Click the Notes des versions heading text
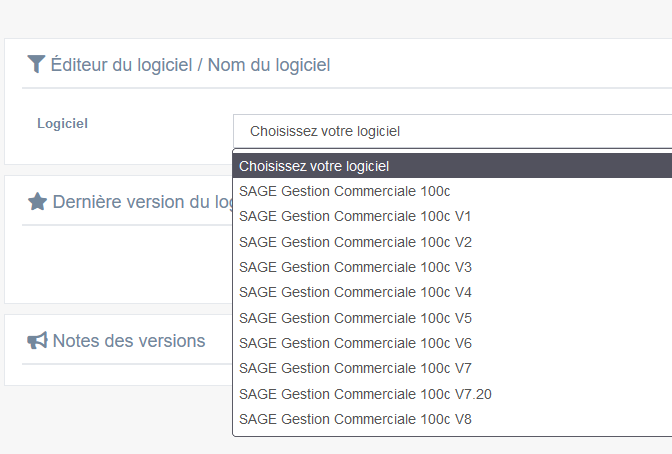672x454 pixels. [x=128, y=341]
